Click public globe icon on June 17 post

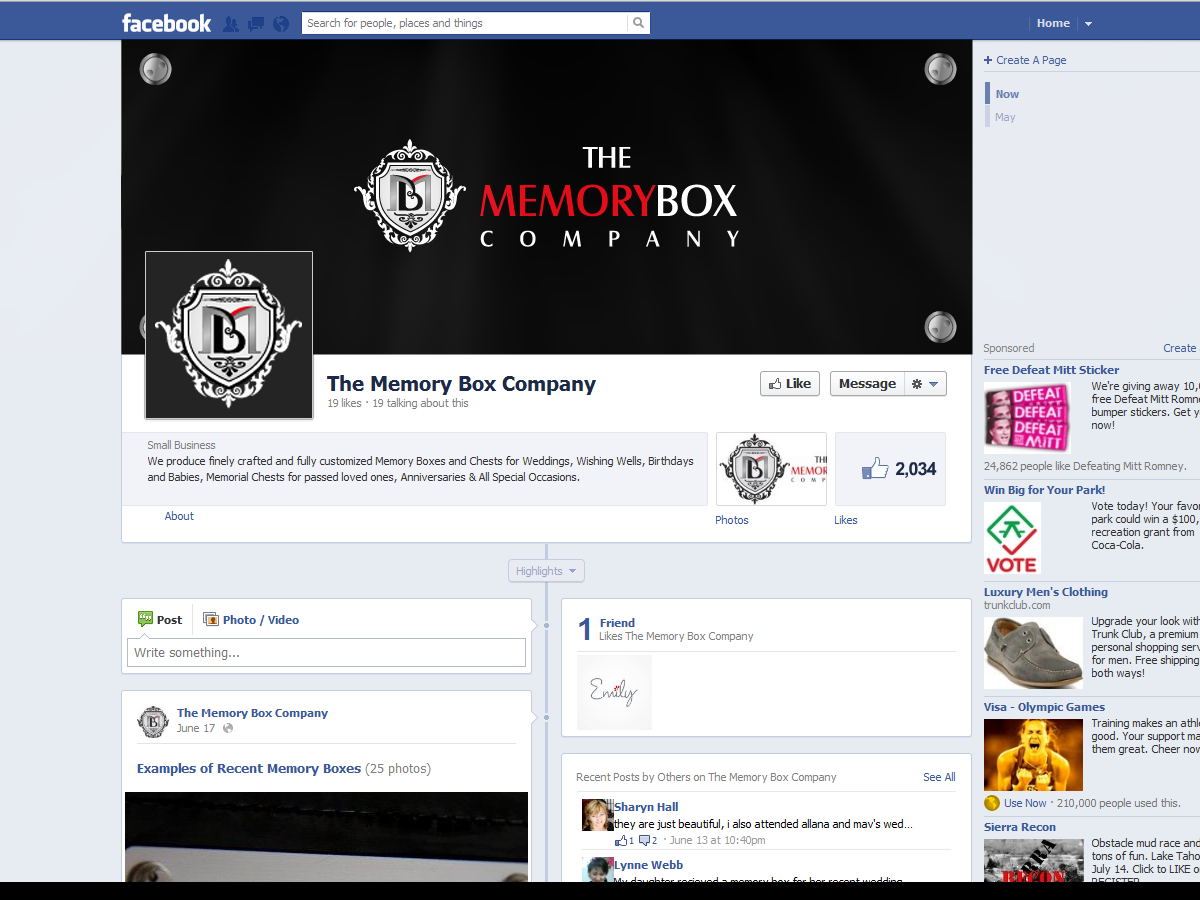click(x=228, y=728)
